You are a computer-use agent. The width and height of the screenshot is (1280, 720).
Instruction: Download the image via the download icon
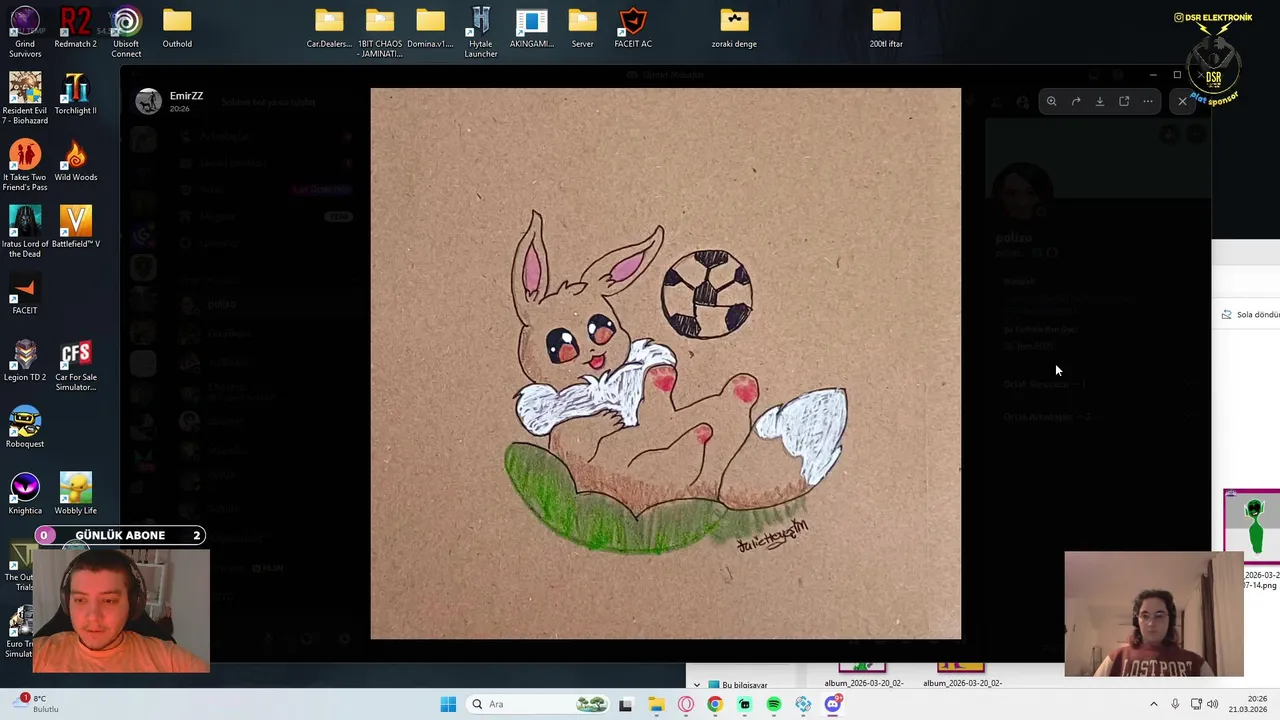1100,101
